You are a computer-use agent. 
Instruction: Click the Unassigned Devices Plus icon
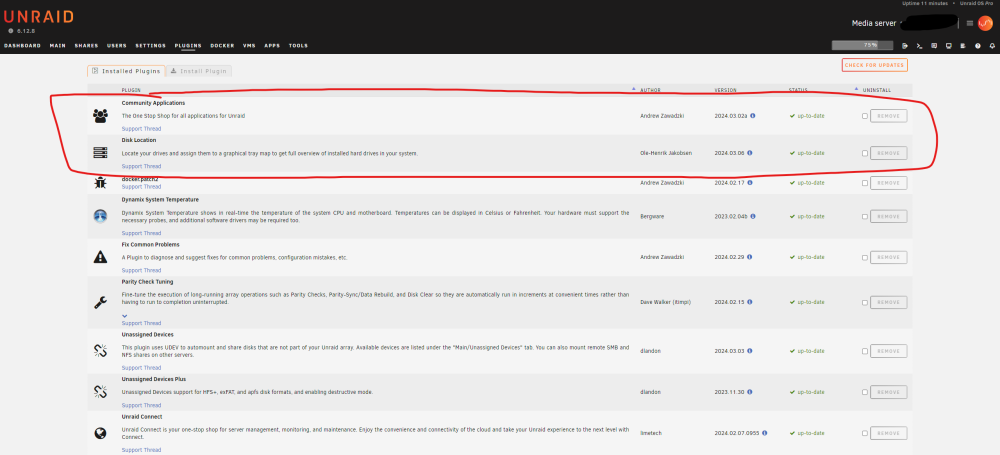[x=100, y=392]
